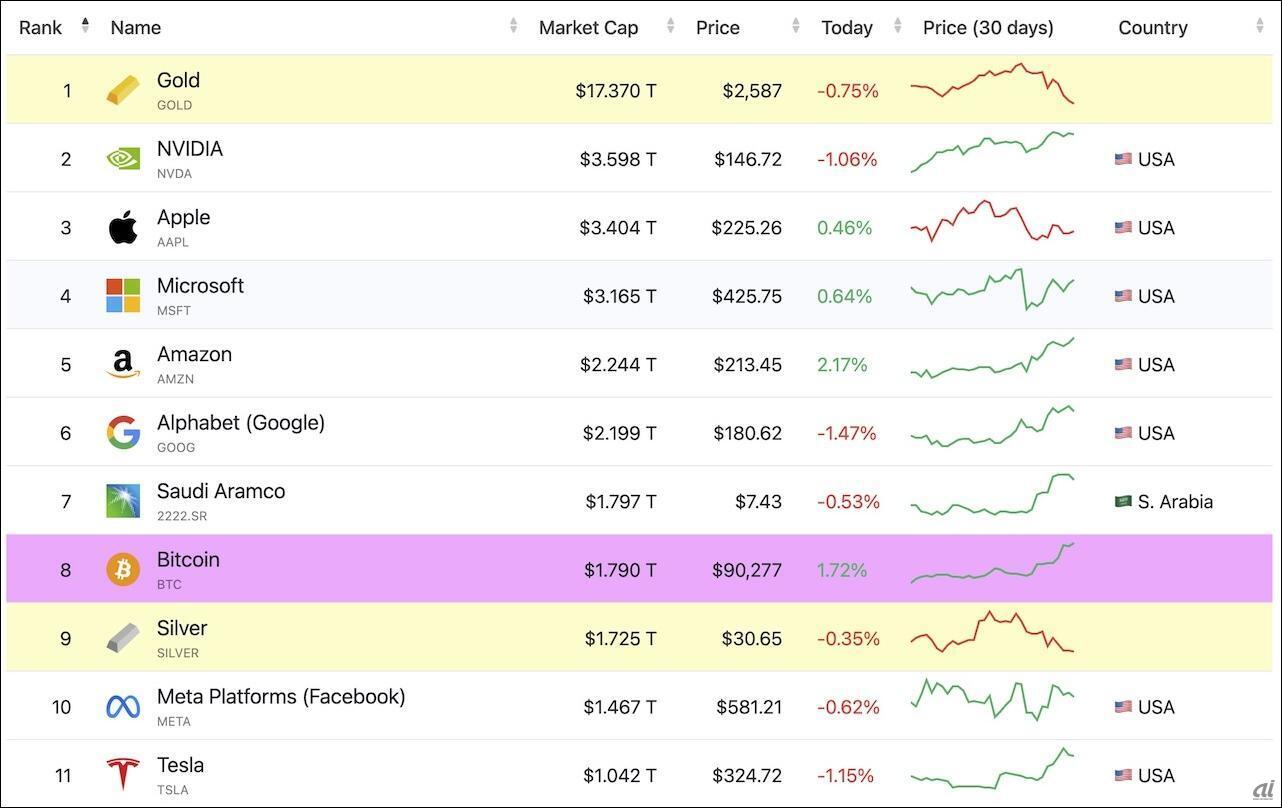Image resolution: width=1282 pixels, height=808 pixels.
Task: Click the Google G logo icon
Action: coord(124,433)
